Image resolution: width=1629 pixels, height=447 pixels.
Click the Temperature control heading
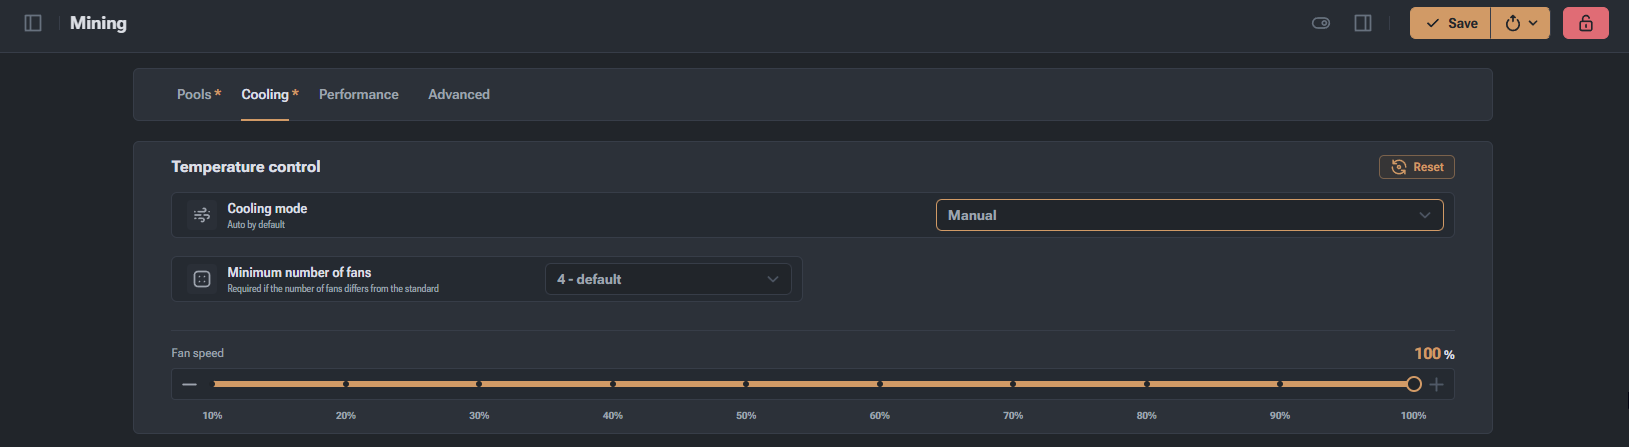[x=246, y=167]
